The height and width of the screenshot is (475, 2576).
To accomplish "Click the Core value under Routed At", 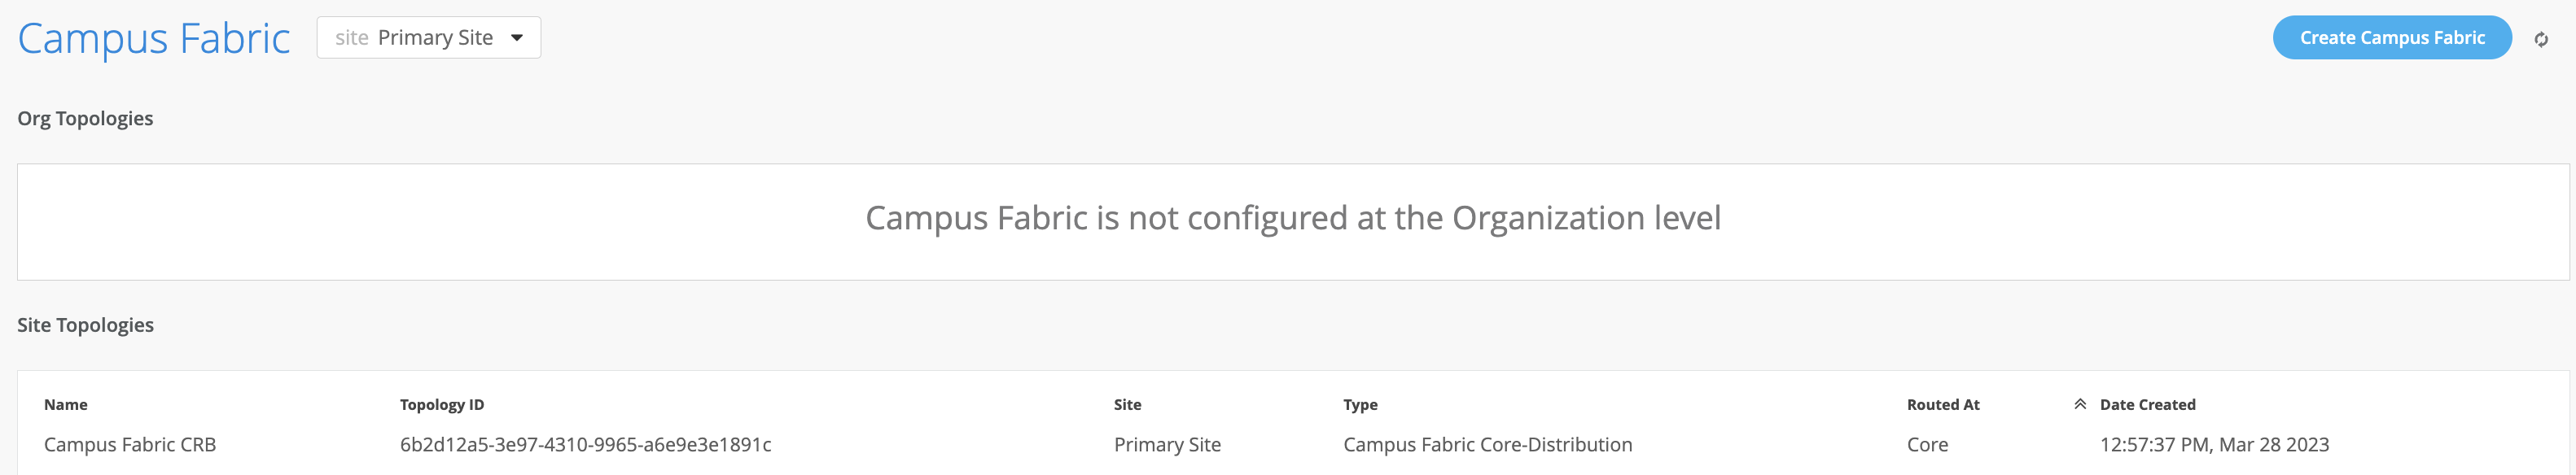I will click(1927, 444).
